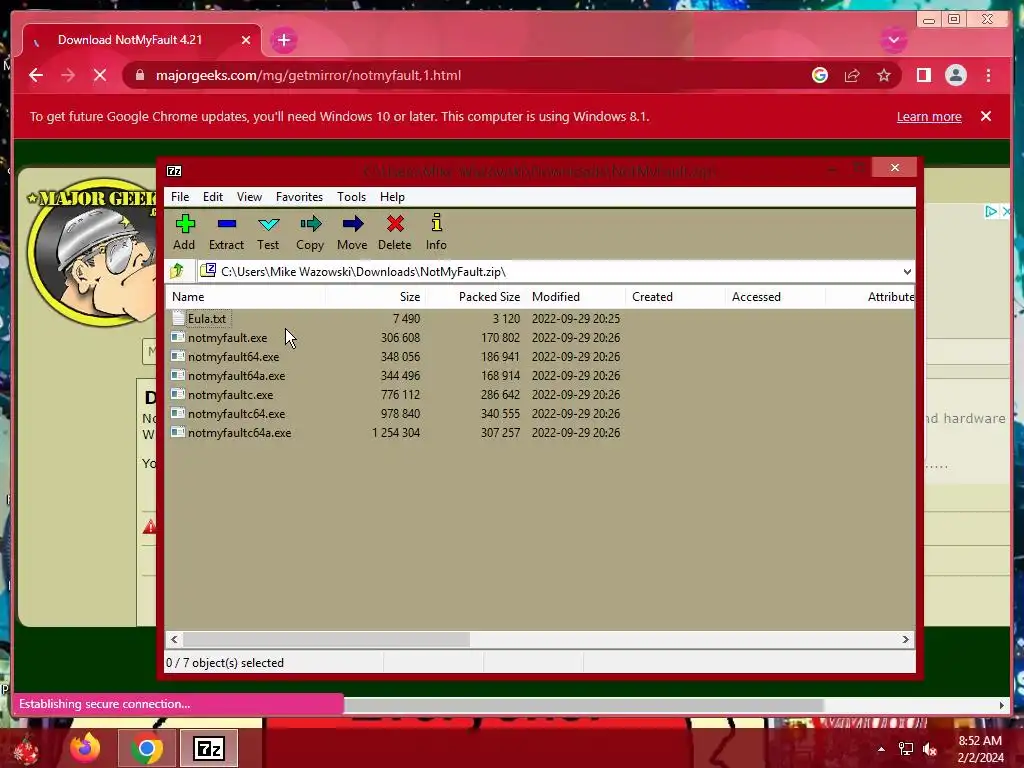Open Firefox from the taskbar

click(86, 748)
